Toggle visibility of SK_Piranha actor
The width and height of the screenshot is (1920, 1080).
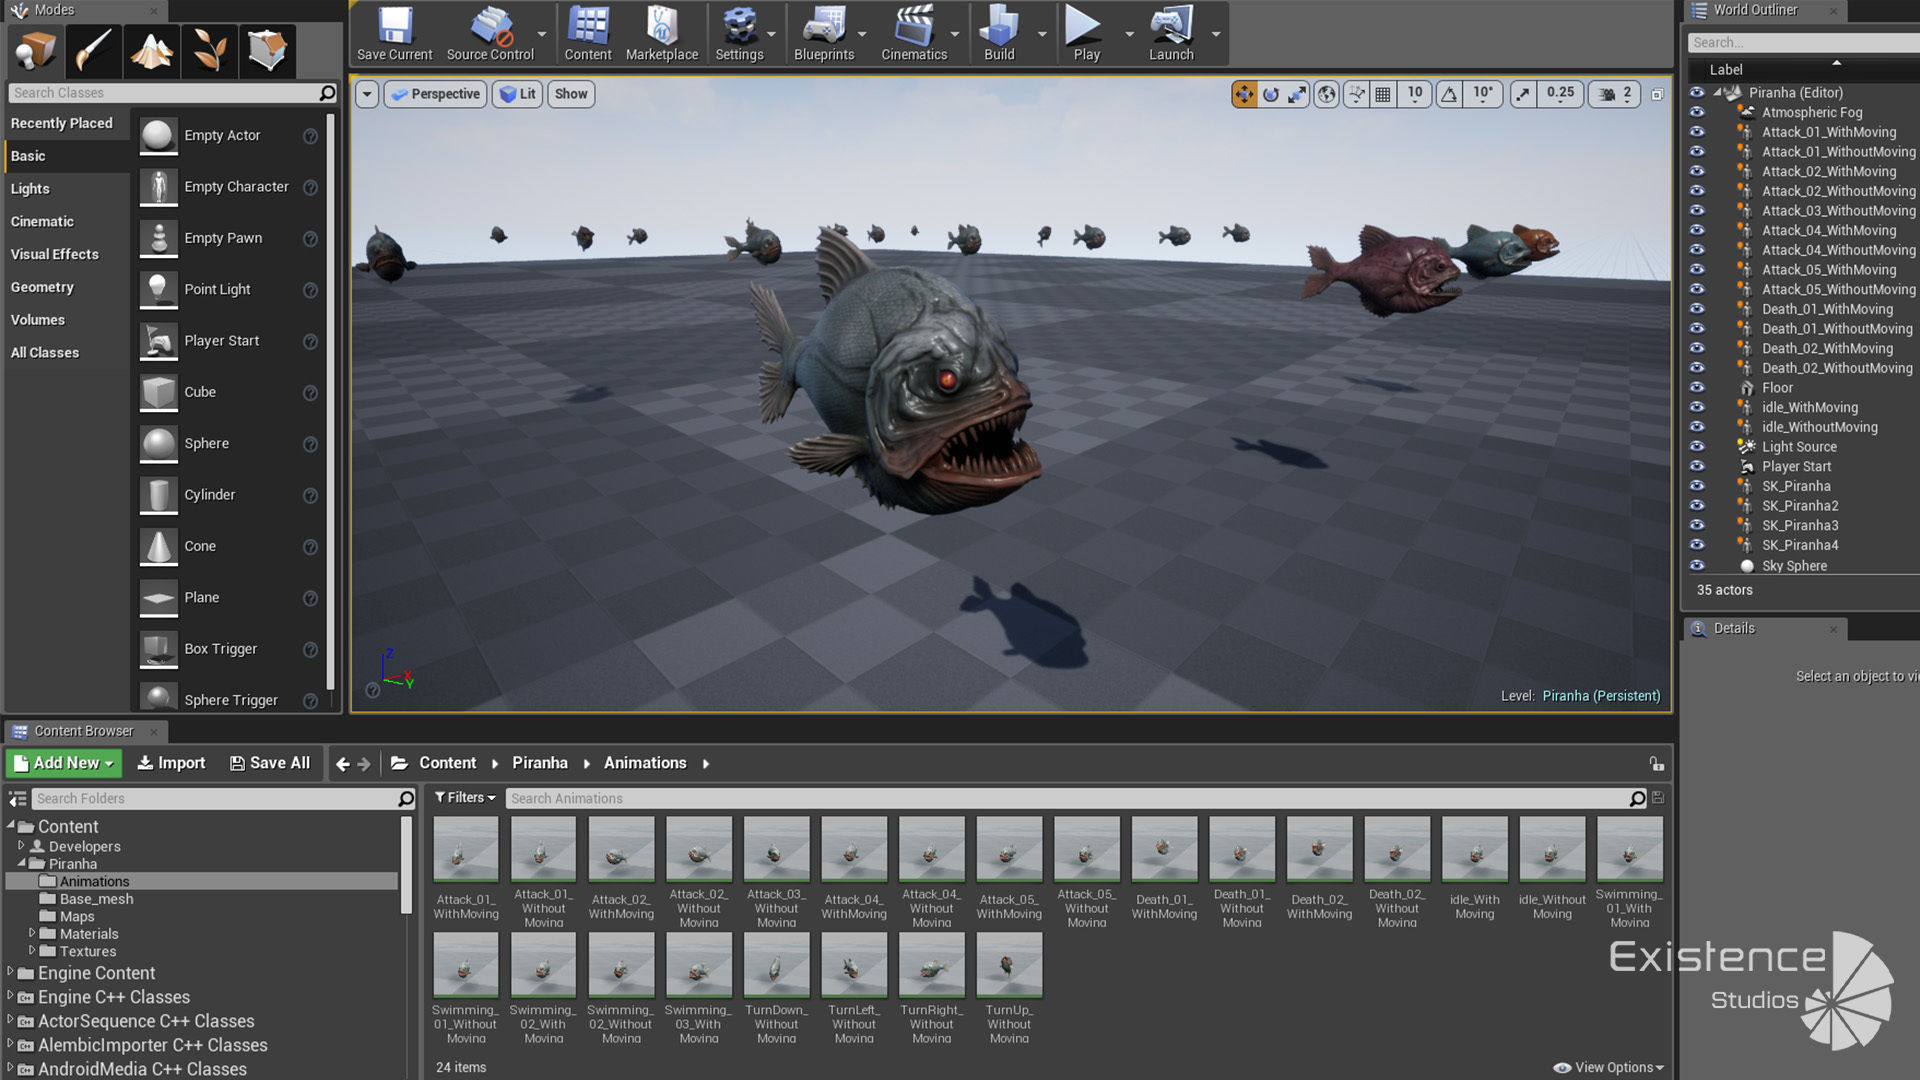coord(1697,486)
